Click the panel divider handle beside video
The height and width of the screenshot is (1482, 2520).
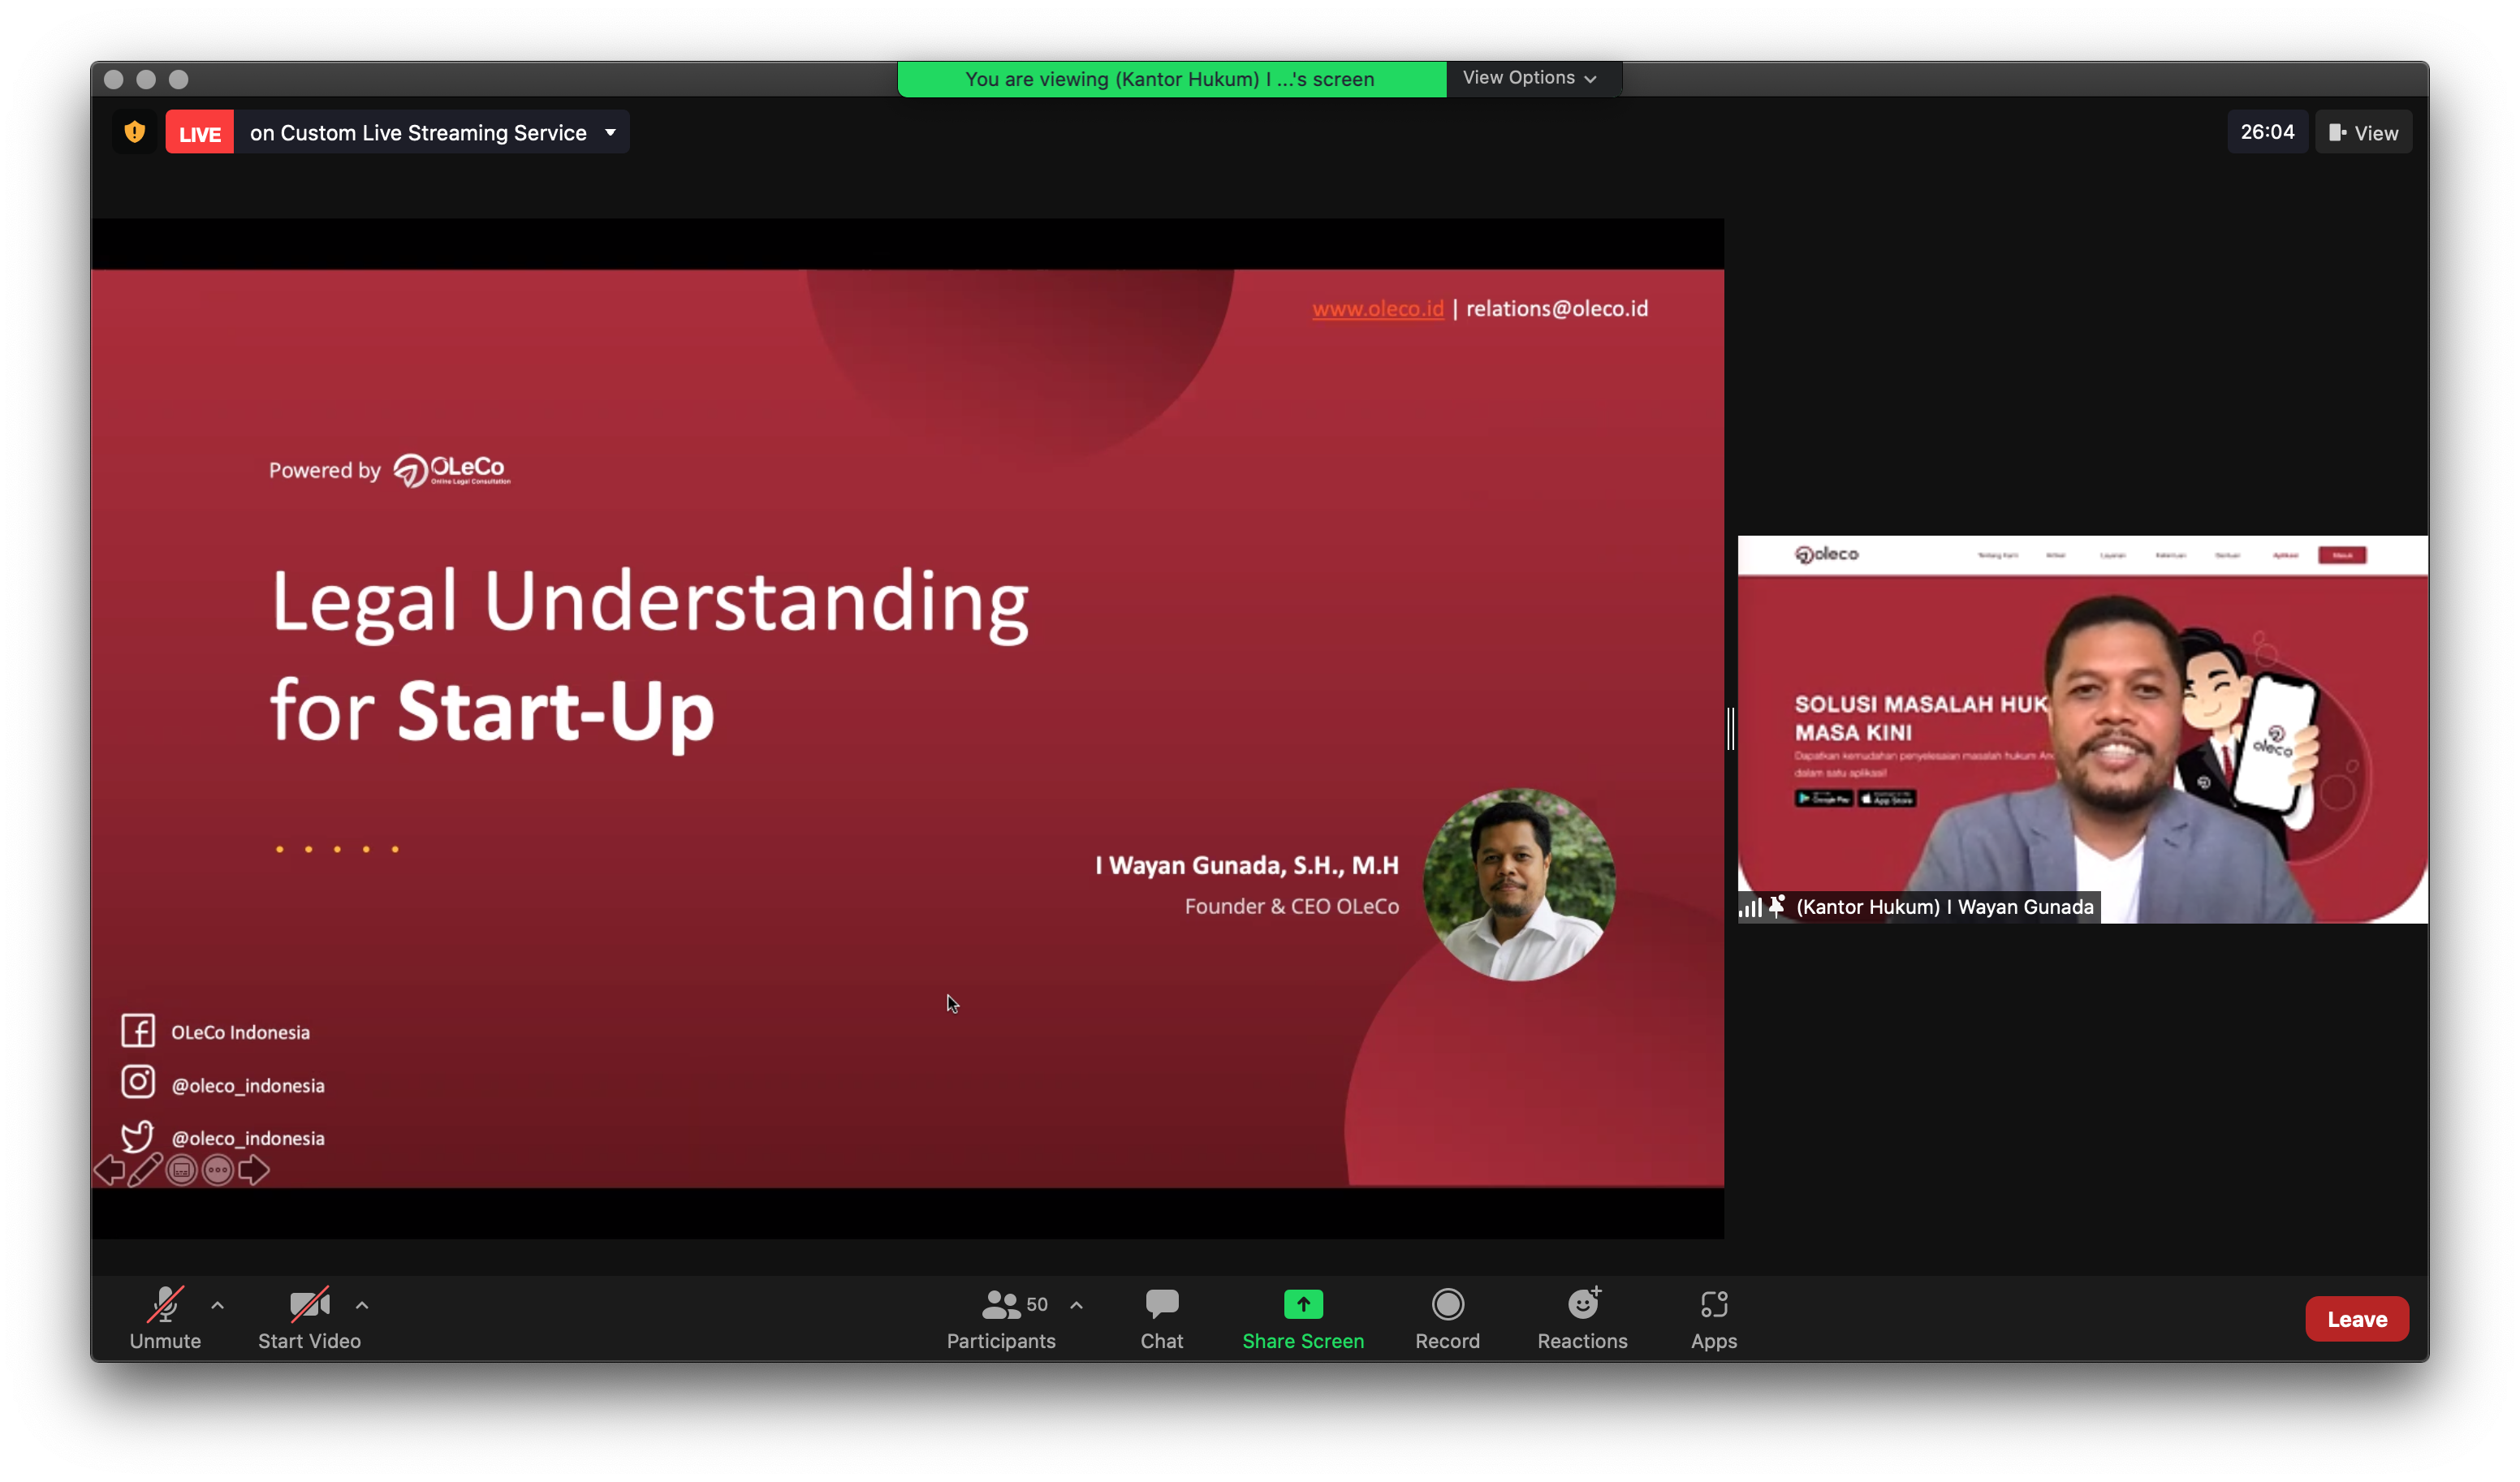1730,728
